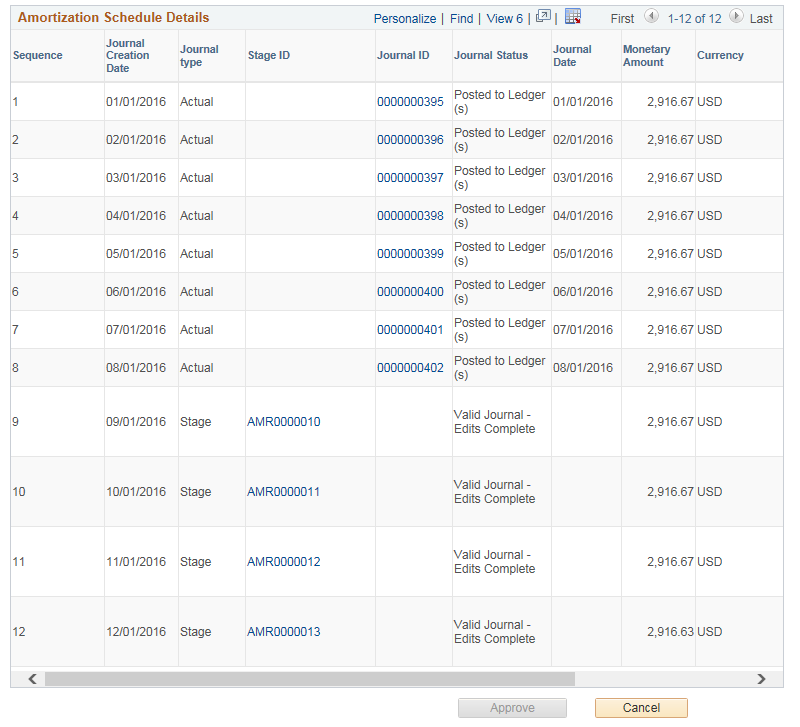The width and height of the screenshot is (800, 727).
Task: Click Valid Journal status, row 9
Action: (x=494, y=422)
